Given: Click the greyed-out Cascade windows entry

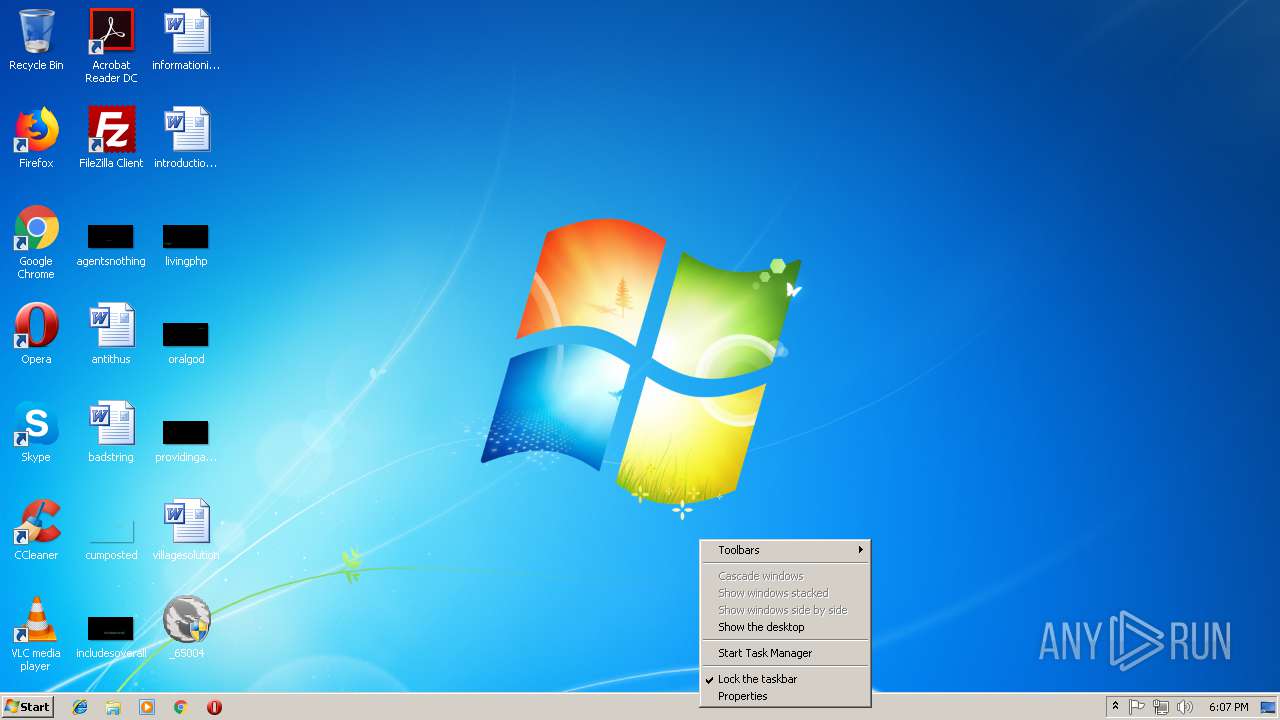Looking at the screenshot, I should point(785,576).
